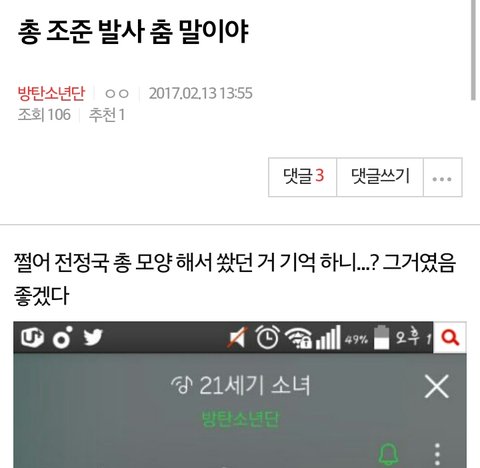The width and height of the screenshot is (480, 468).
Task: Click the green 방탄소년단 artist name
Action: coord(240,419)
